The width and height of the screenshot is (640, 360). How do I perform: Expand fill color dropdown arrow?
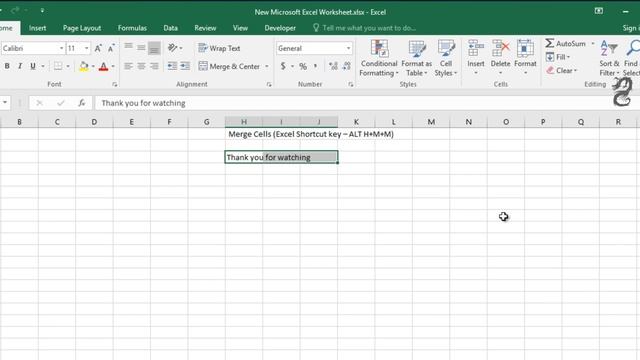tap(93, 66)
